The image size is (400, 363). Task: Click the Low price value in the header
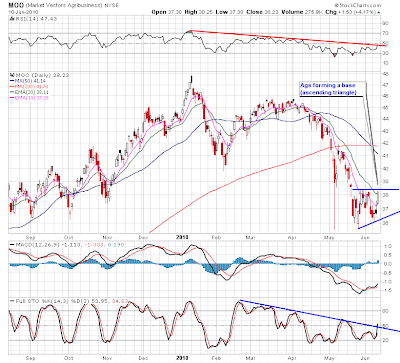click(236, 12)
